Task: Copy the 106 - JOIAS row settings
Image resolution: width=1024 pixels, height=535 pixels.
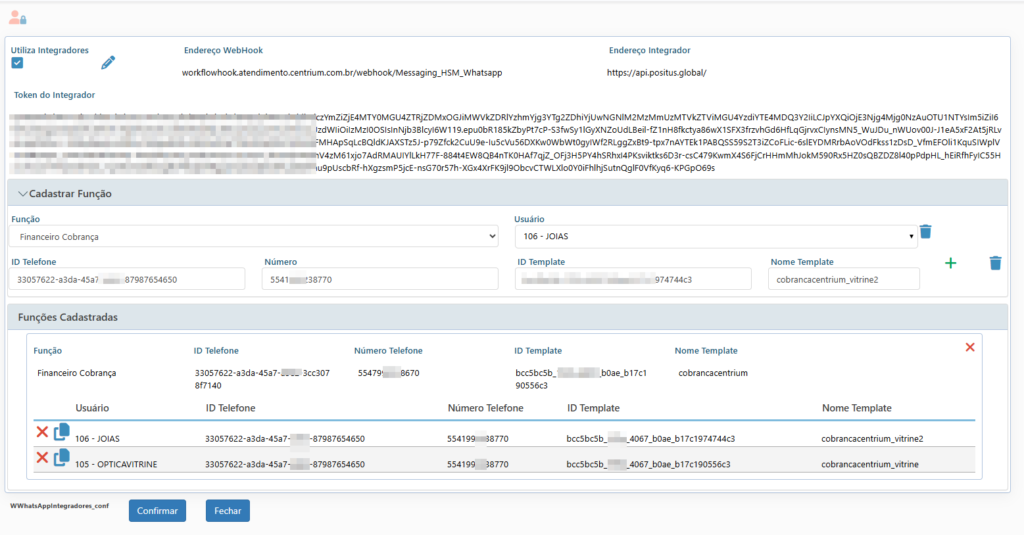Action: point(61,432)
